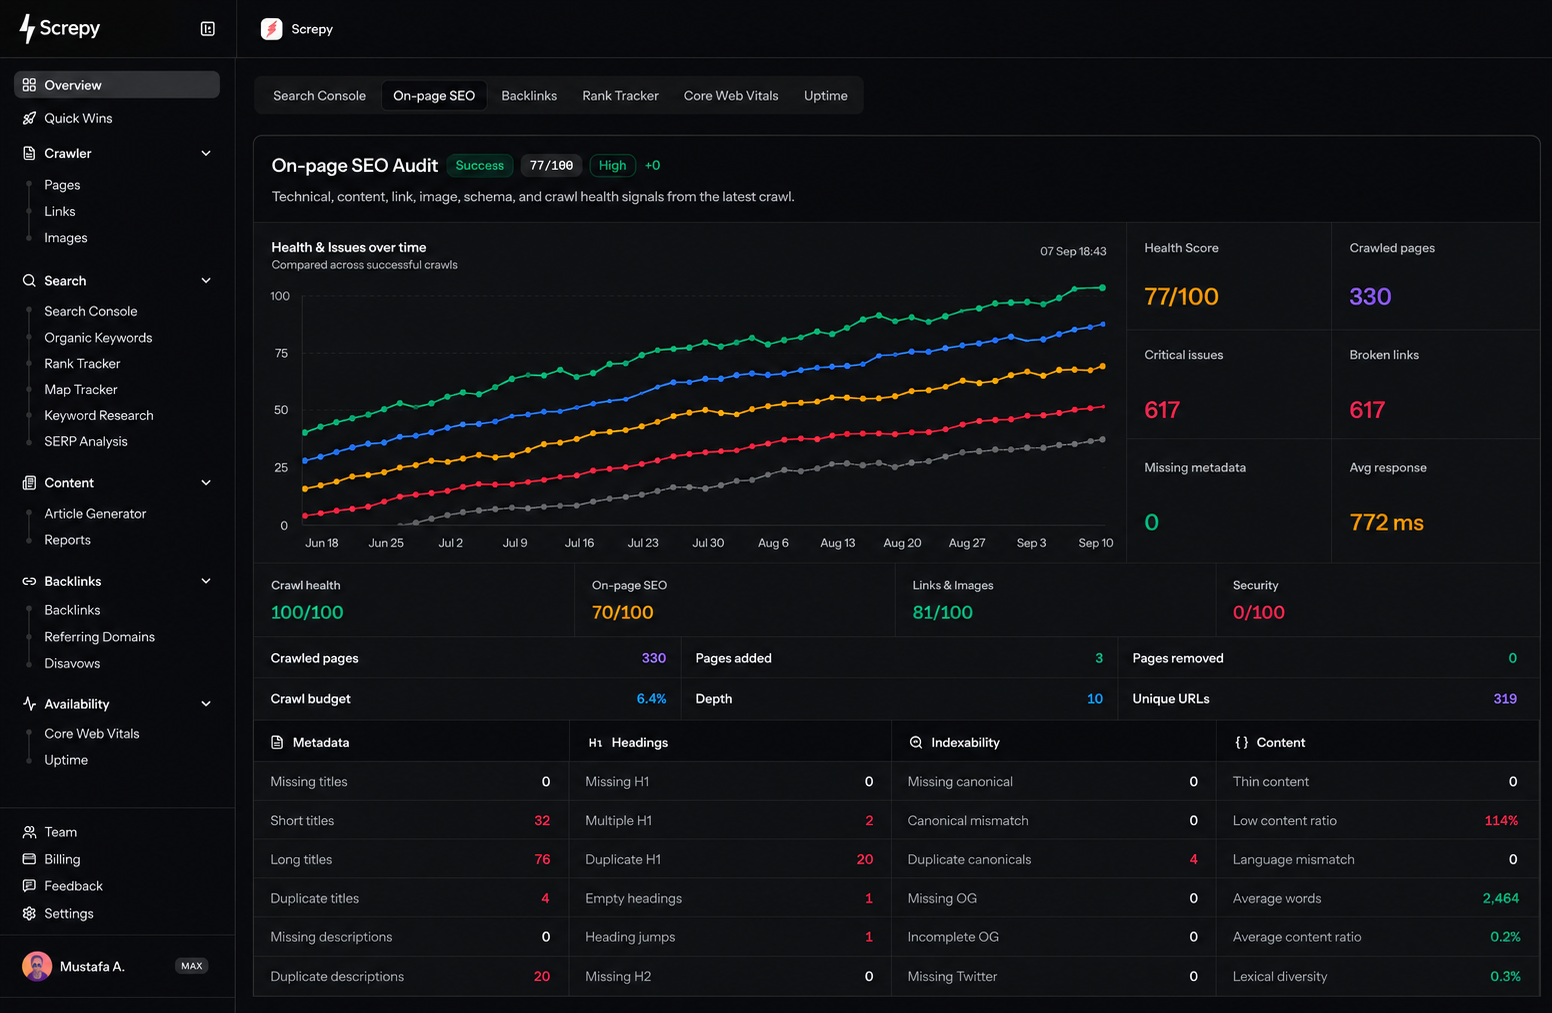Collapse the Crawler section chevron
Screen dimensions: 1552x1013
(x=206, y=153)
